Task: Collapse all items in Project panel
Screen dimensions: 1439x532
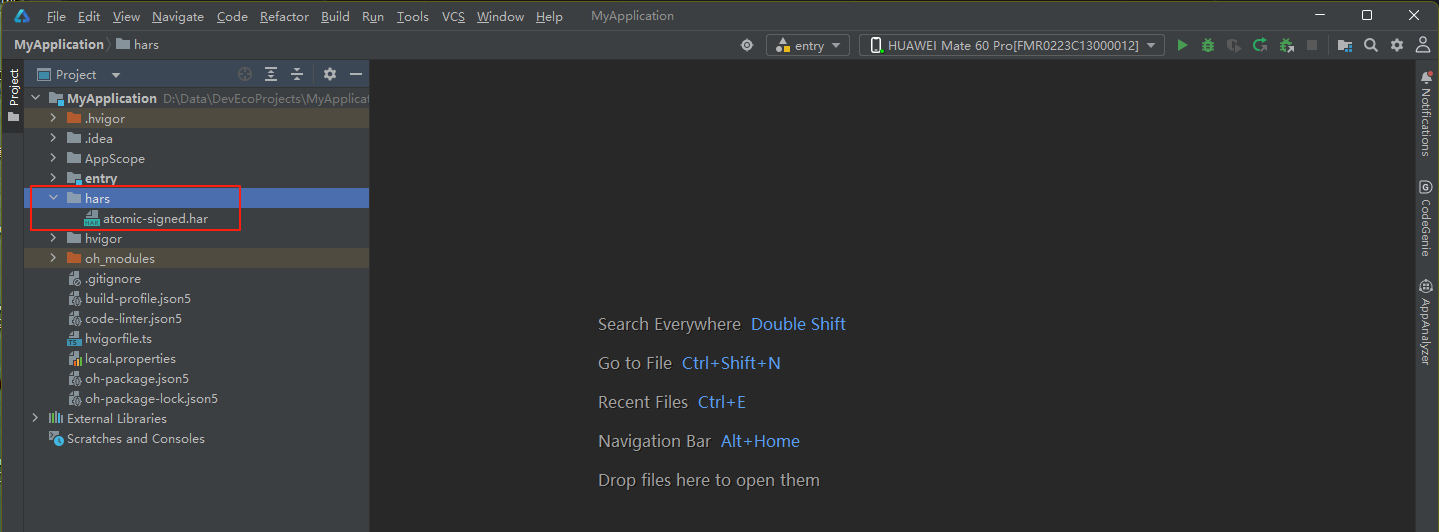Action: click(x=297, y=74)
